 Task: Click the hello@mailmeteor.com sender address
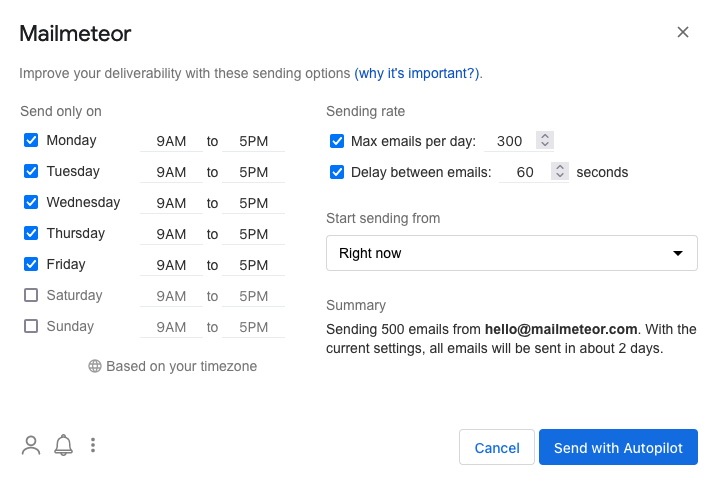(x=561, y=329)
